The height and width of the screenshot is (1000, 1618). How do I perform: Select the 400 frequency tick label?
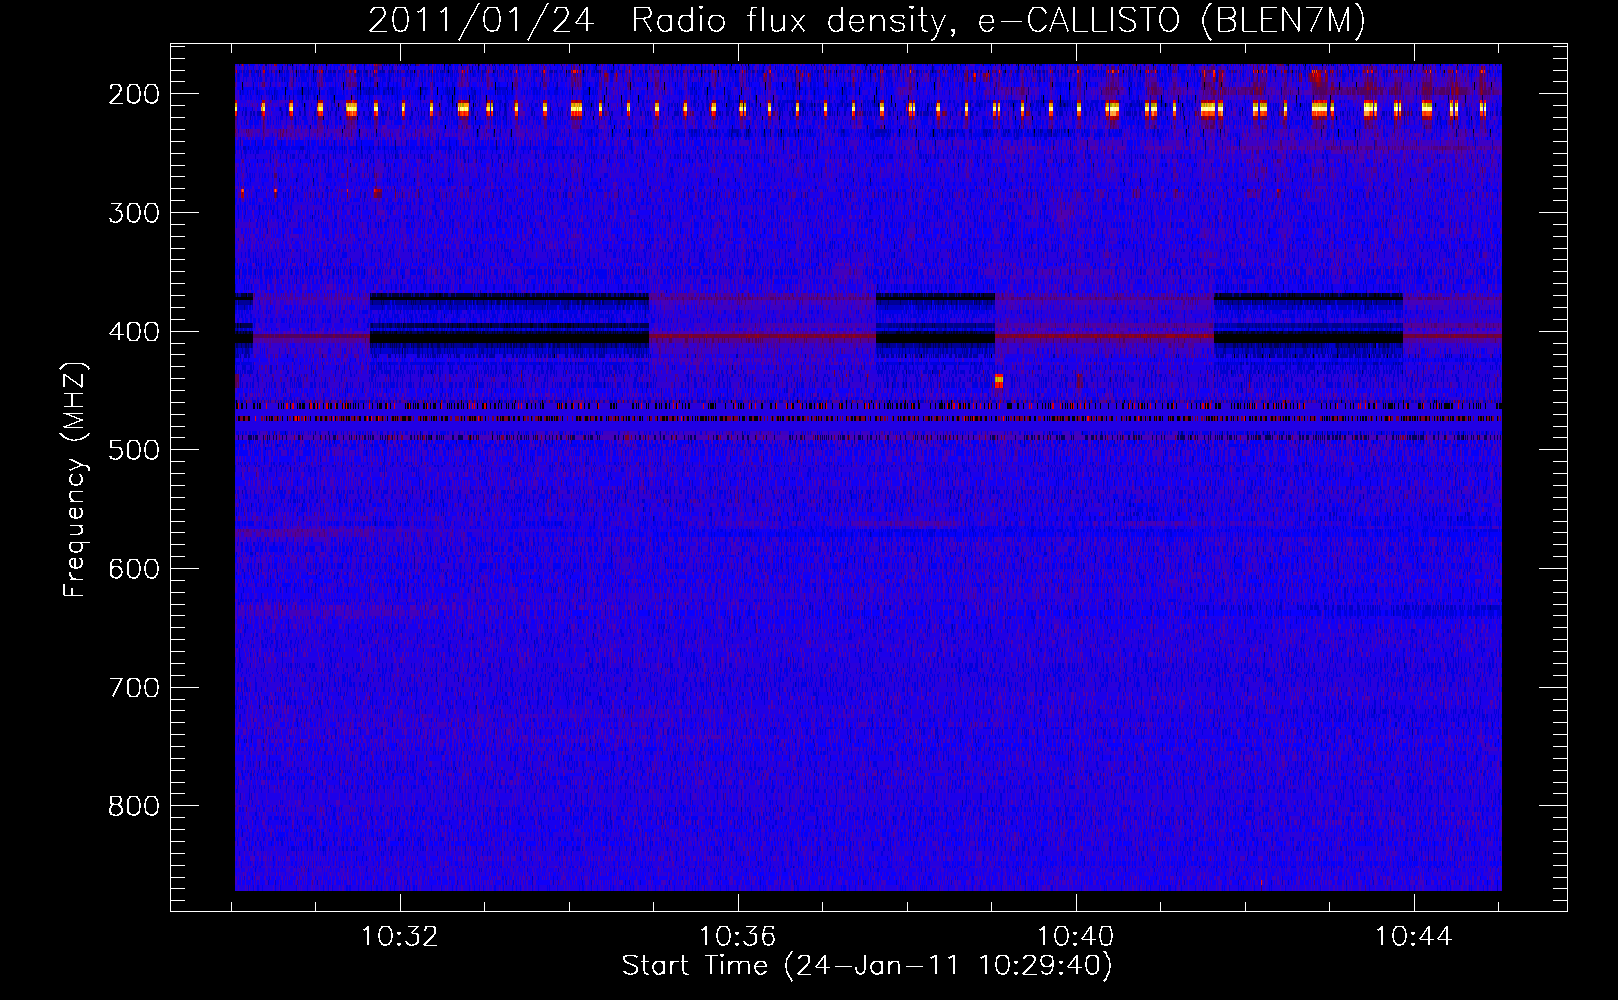134,332
